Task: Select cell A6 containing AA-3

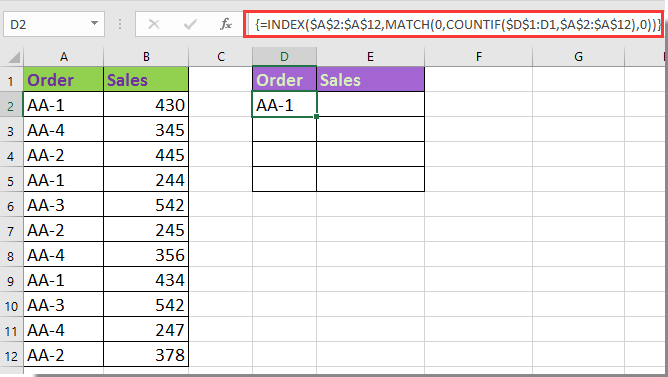Action: [x=63, y=205]
